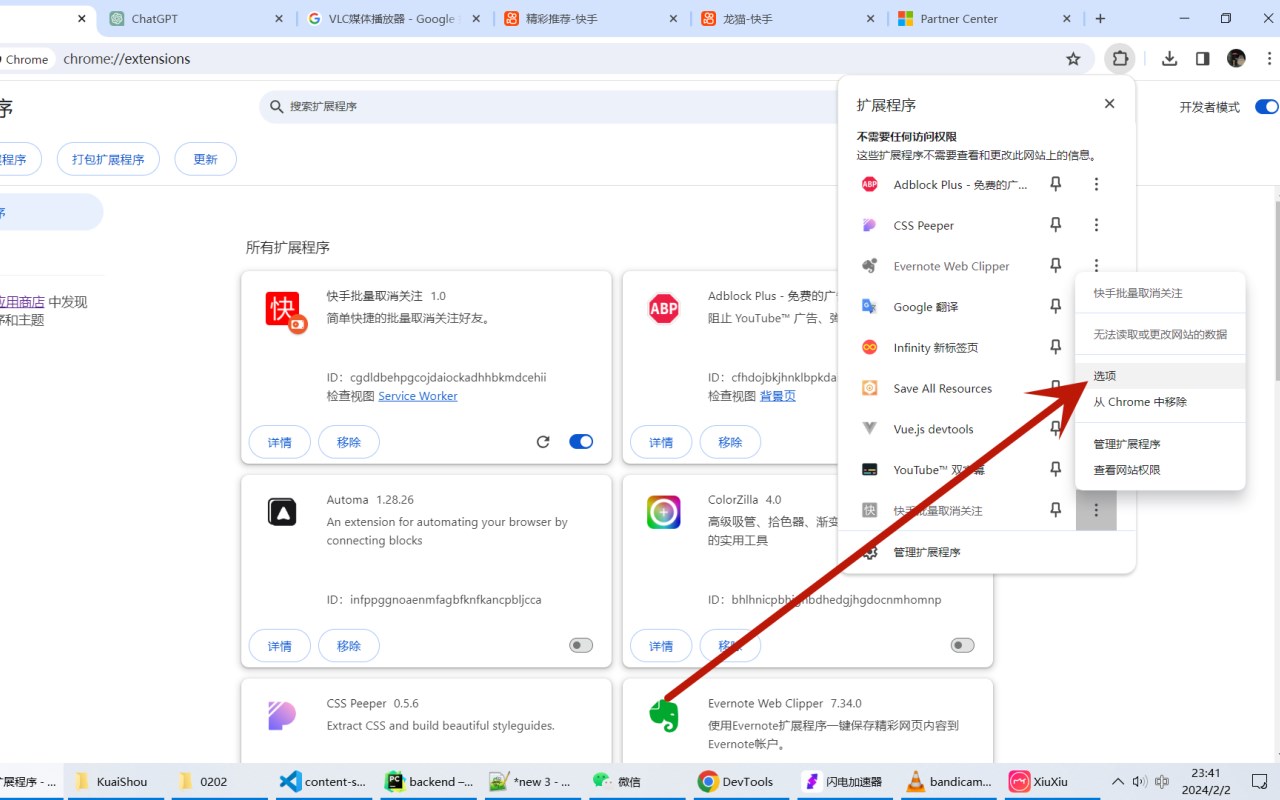Click 移除 on the 快手批量取消关注 card
The height and width of the screenshot is (800, 1280).
pyautogui.click(x=349, y=442)
